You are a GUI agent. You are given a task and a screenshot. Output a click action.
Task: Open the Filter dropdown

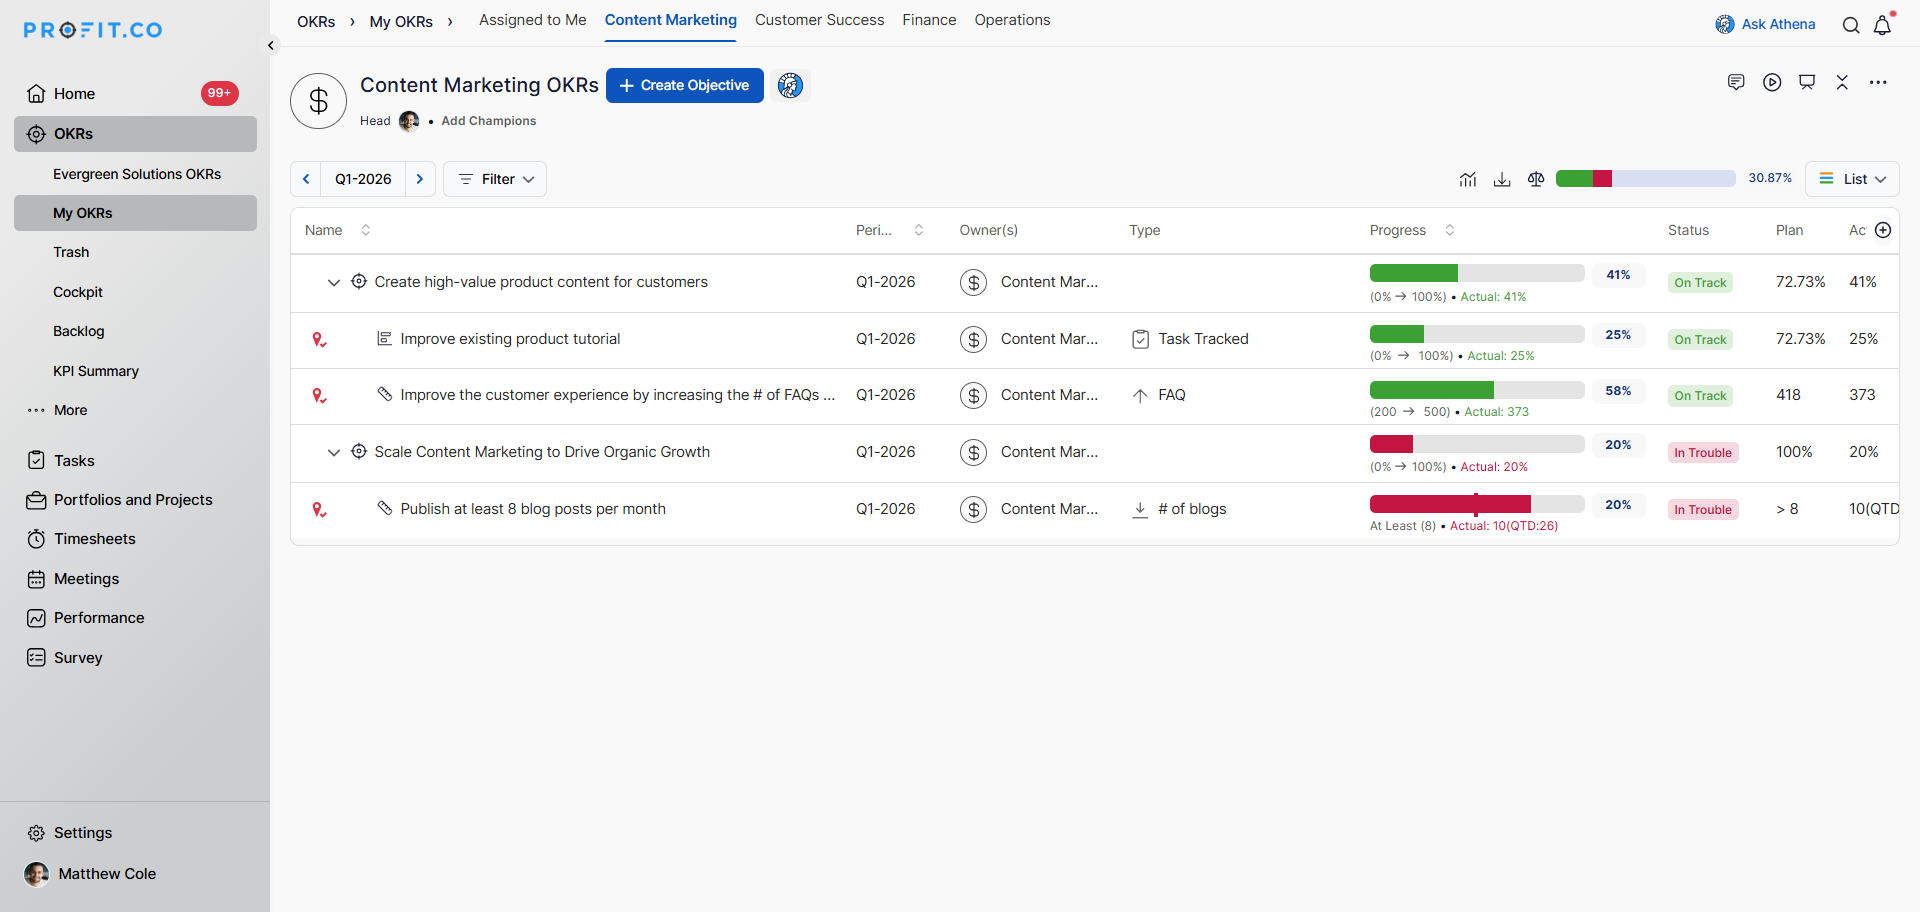pyautogui.click(x=495, y=179)
